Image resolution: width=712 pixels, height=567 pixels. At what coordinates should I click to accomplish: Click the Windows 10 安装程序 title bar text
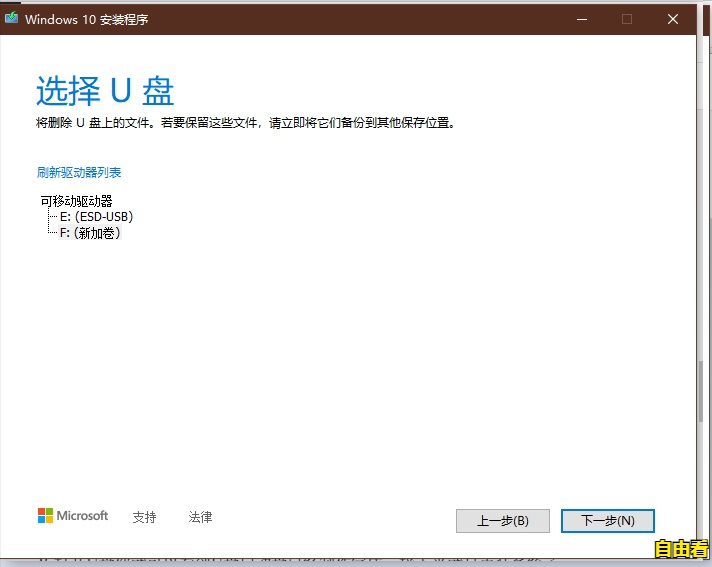[86, 20]
